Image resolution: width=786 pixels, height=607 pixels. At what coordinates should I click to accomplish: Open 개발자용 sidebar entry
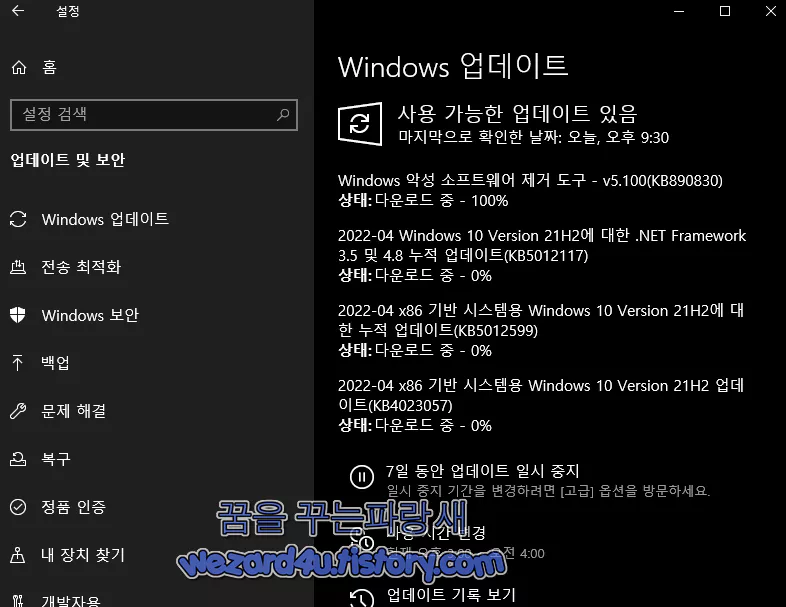tap(71, 600)
